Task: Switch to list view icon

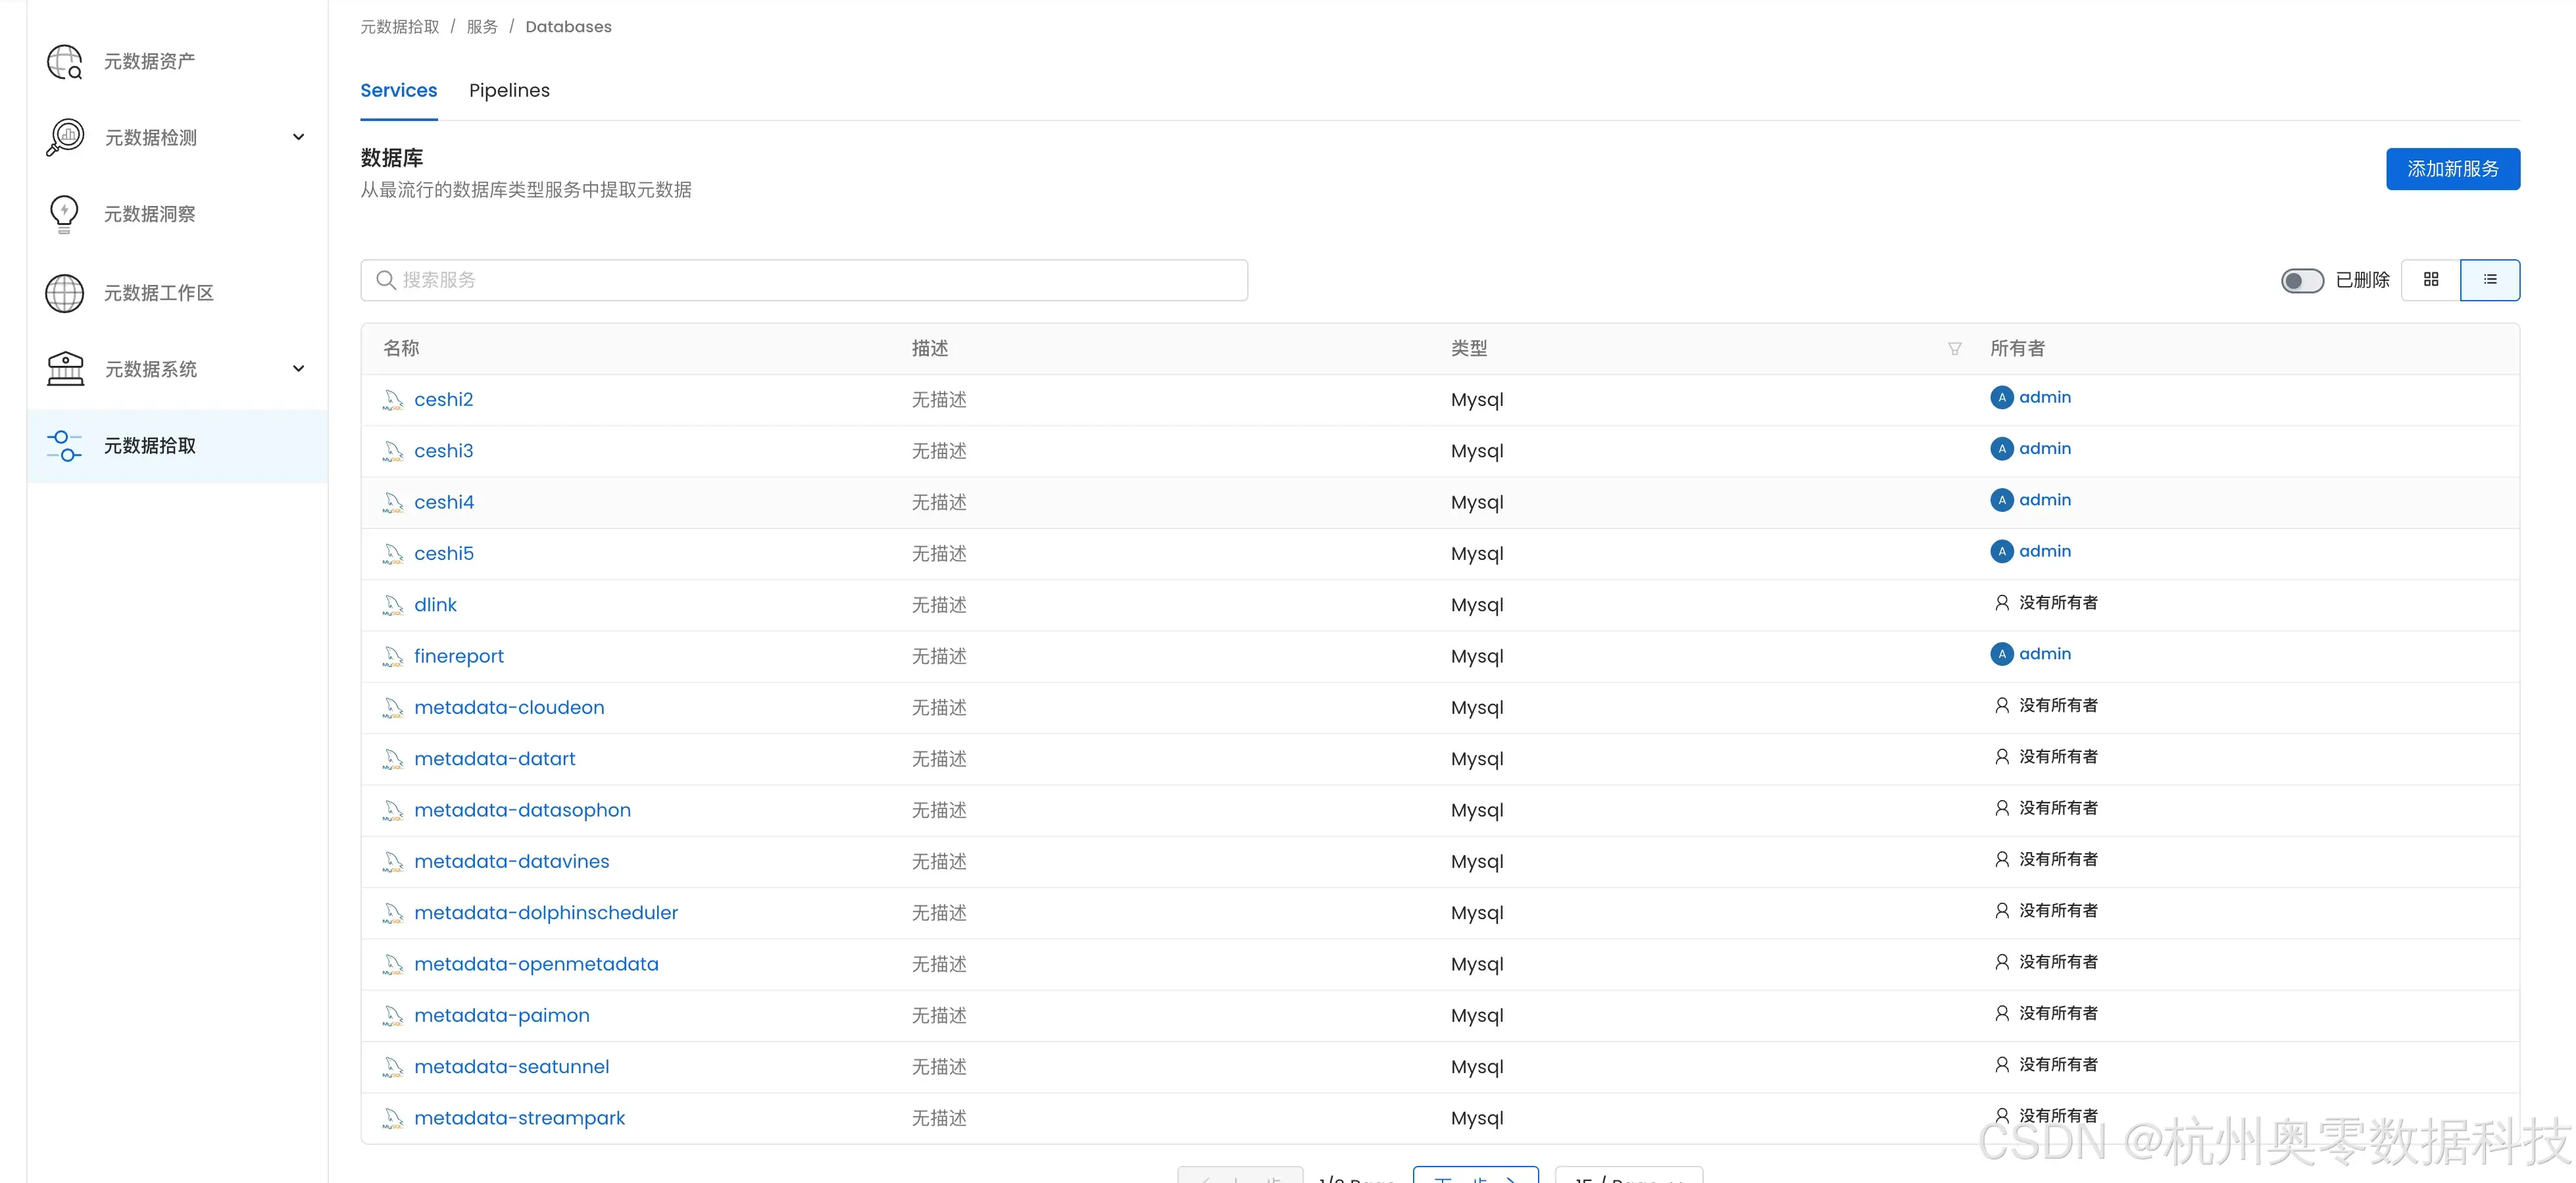Action: (2489, 280)
